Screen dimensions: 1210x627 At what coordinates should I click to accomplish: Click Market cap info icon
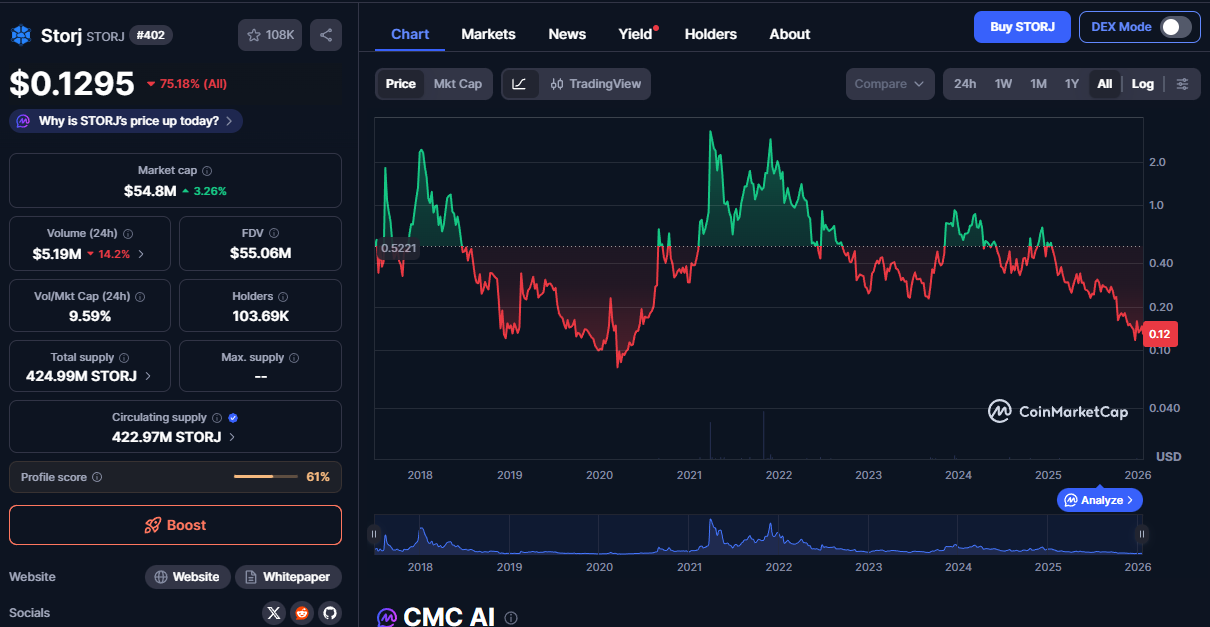point(207,171)
